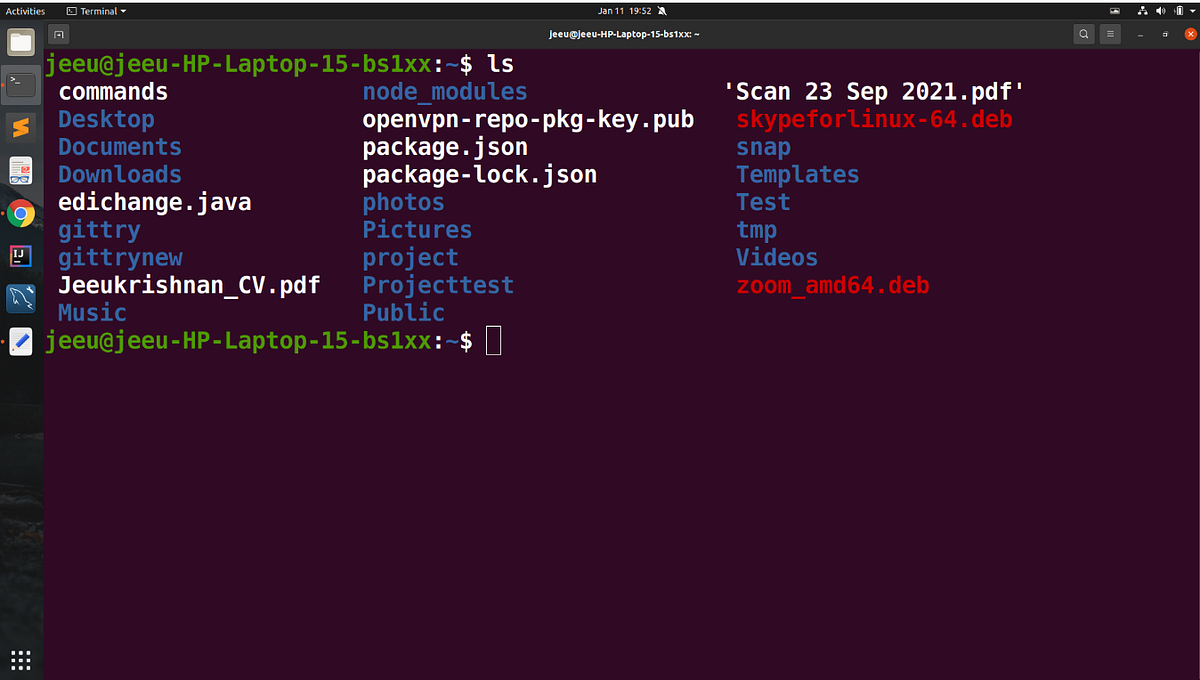Image resolution: width=1200 pixels, height=680 pixels.
Task: Open the hamburger menu in the Terminal header
Action: pyautogui.click(x=1110, y=33)
